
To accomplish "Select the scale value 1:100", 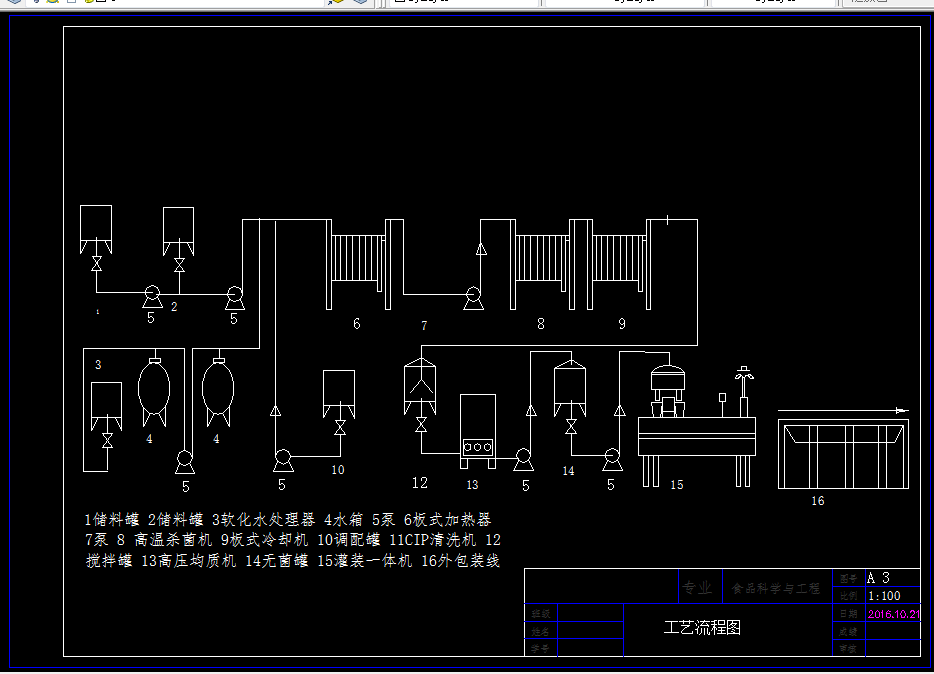I will click(x=884, y=596).
